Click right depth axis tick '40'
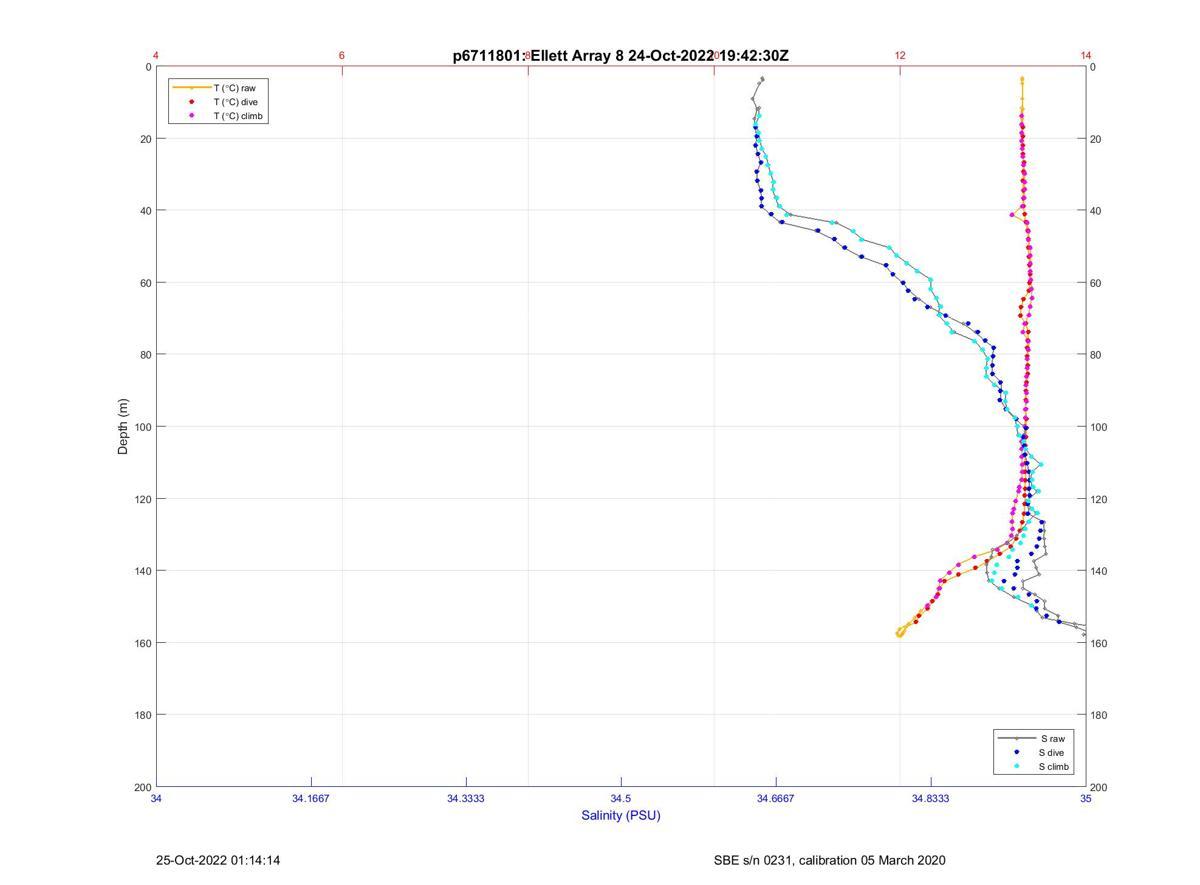This screenshot has width=1200, height=885. [1097, 211]
